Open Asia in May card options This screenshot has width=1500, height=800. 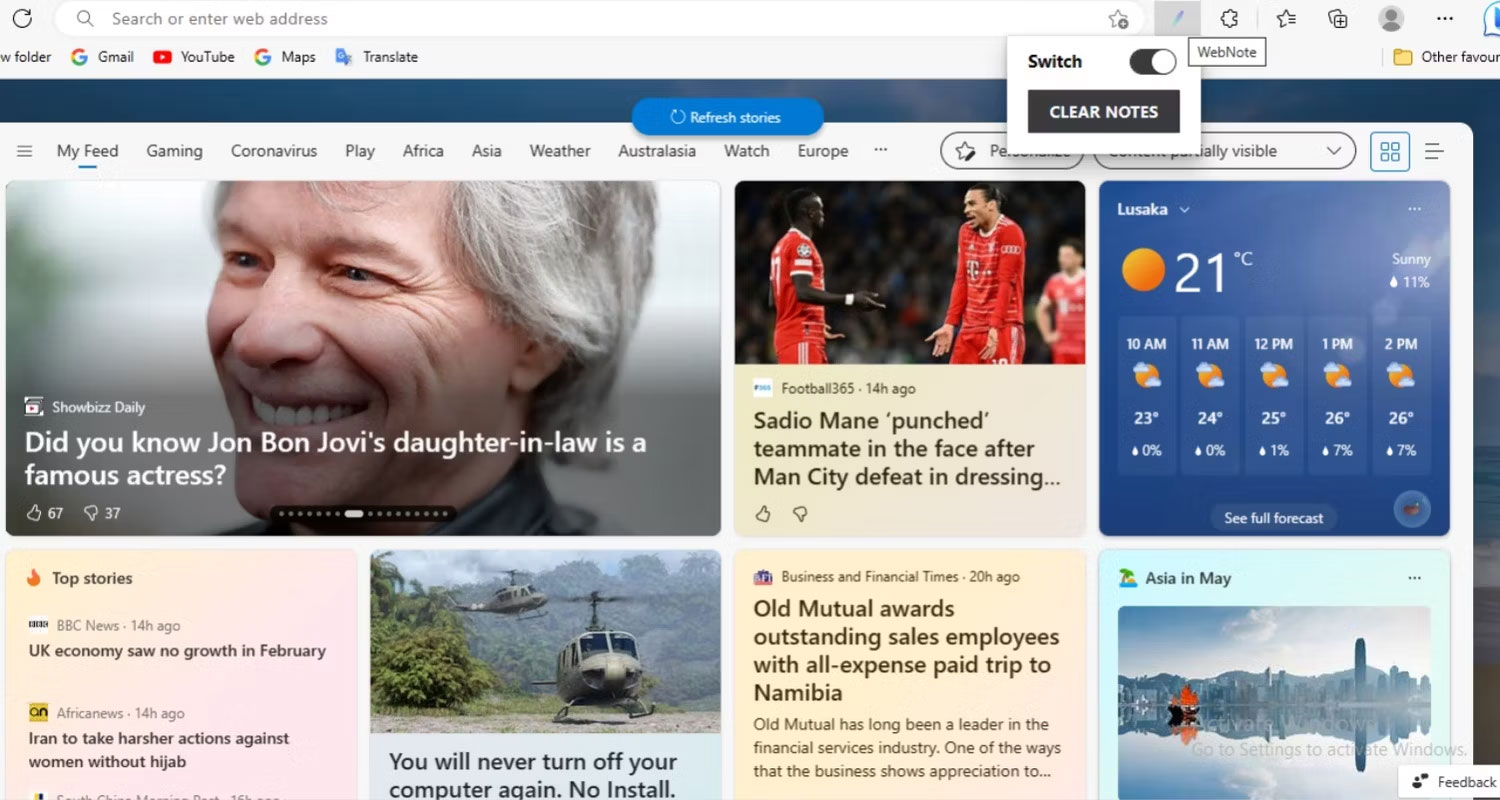1414,577
